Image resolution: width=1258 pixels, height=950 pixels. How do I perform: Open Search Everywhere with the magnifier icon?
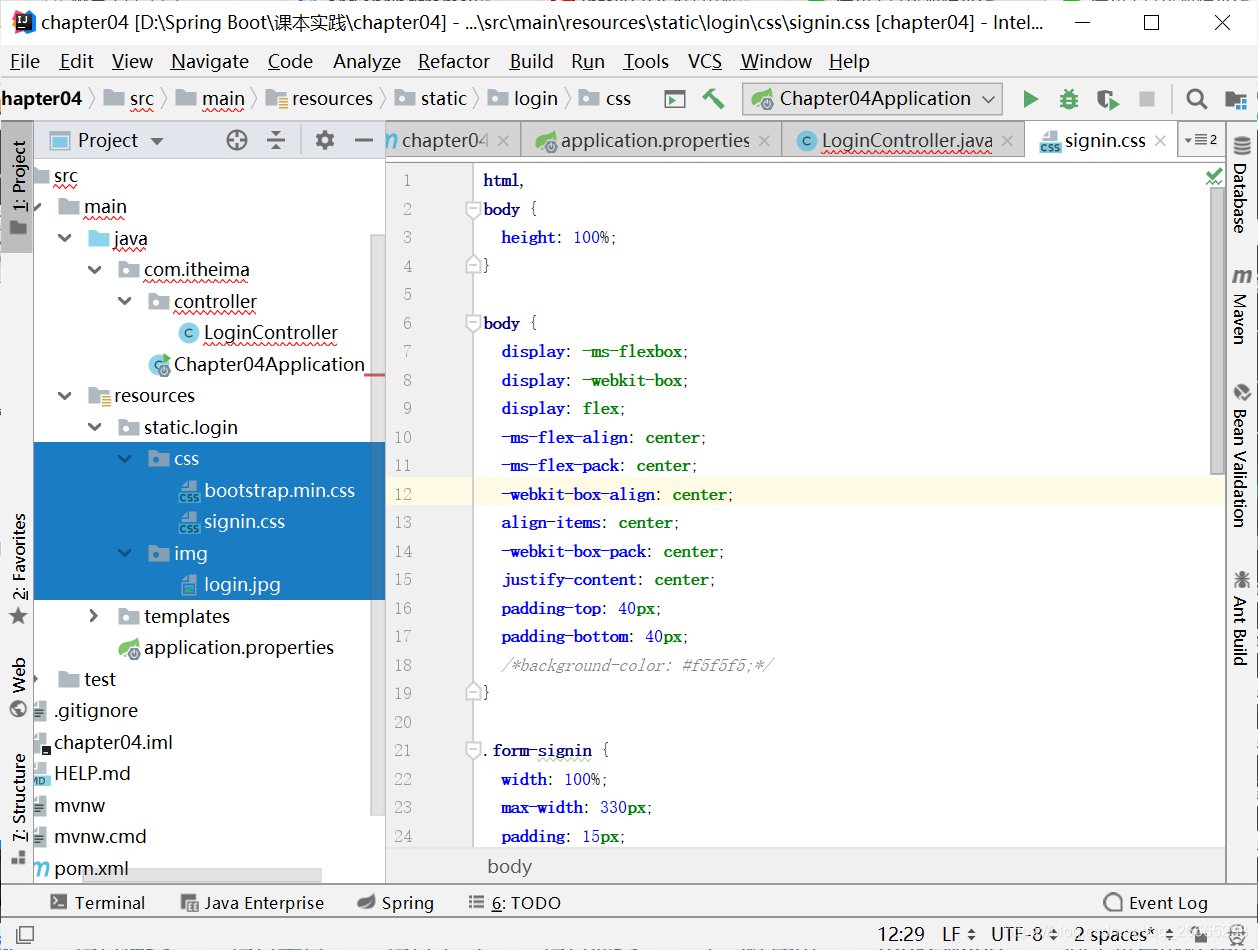pos(1196,98)
